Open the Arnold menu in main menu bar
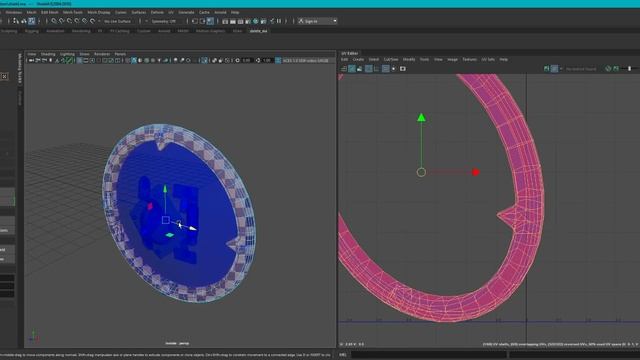640x360 pixels. [220, 12]
